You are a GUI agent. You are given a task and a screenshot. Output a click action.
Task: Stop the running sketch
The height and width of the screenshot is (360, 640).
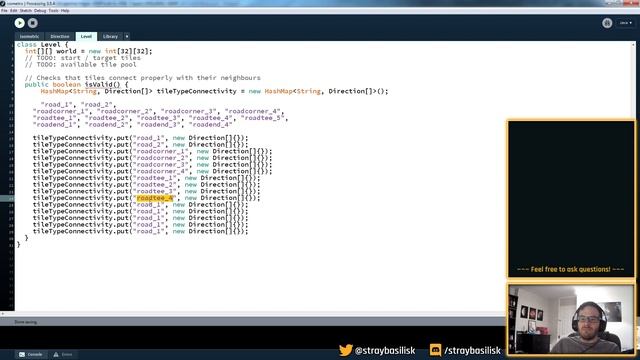click(x=33, y=23)
